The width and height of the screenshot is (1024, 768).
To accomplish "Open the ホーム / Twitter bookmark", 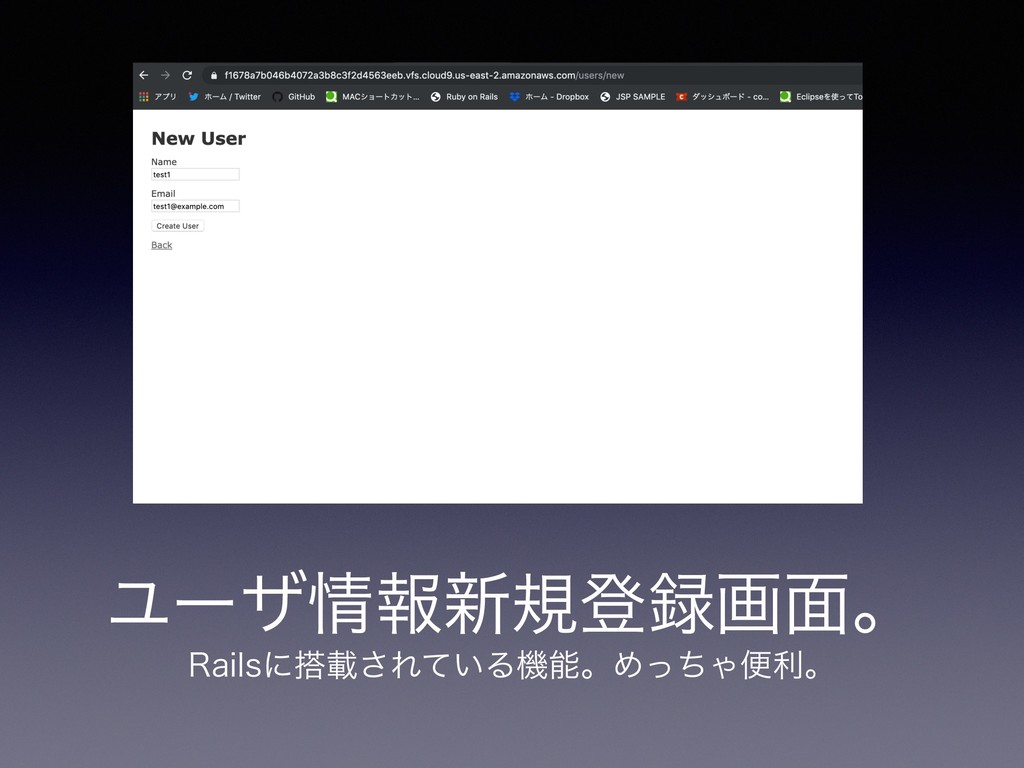I will 224,97.
